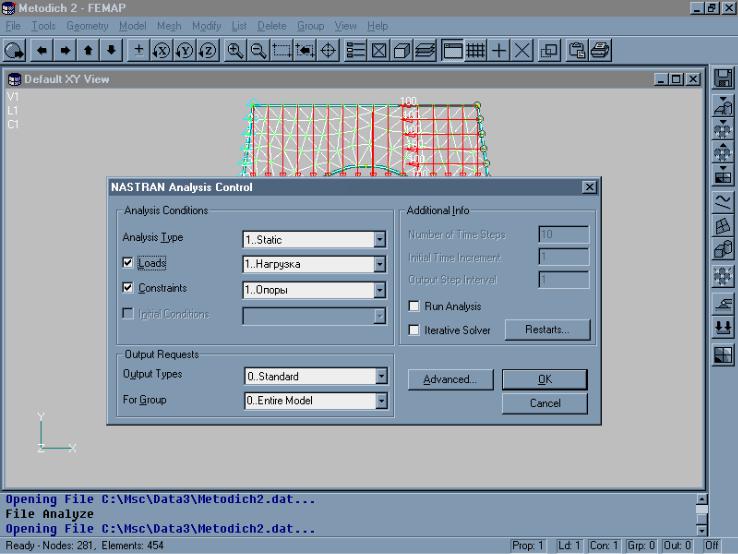Click the 3D box view style icon
738x554 pixels.
tap(401, 50)
